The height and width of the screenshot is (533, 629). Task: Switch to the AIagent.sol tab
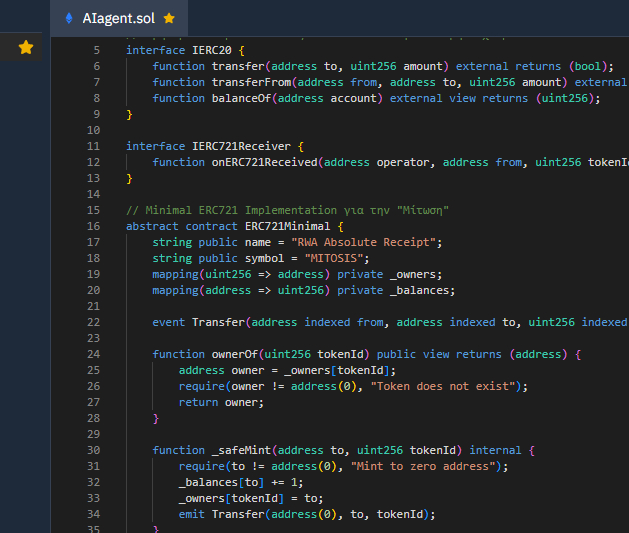pos(119,18)
